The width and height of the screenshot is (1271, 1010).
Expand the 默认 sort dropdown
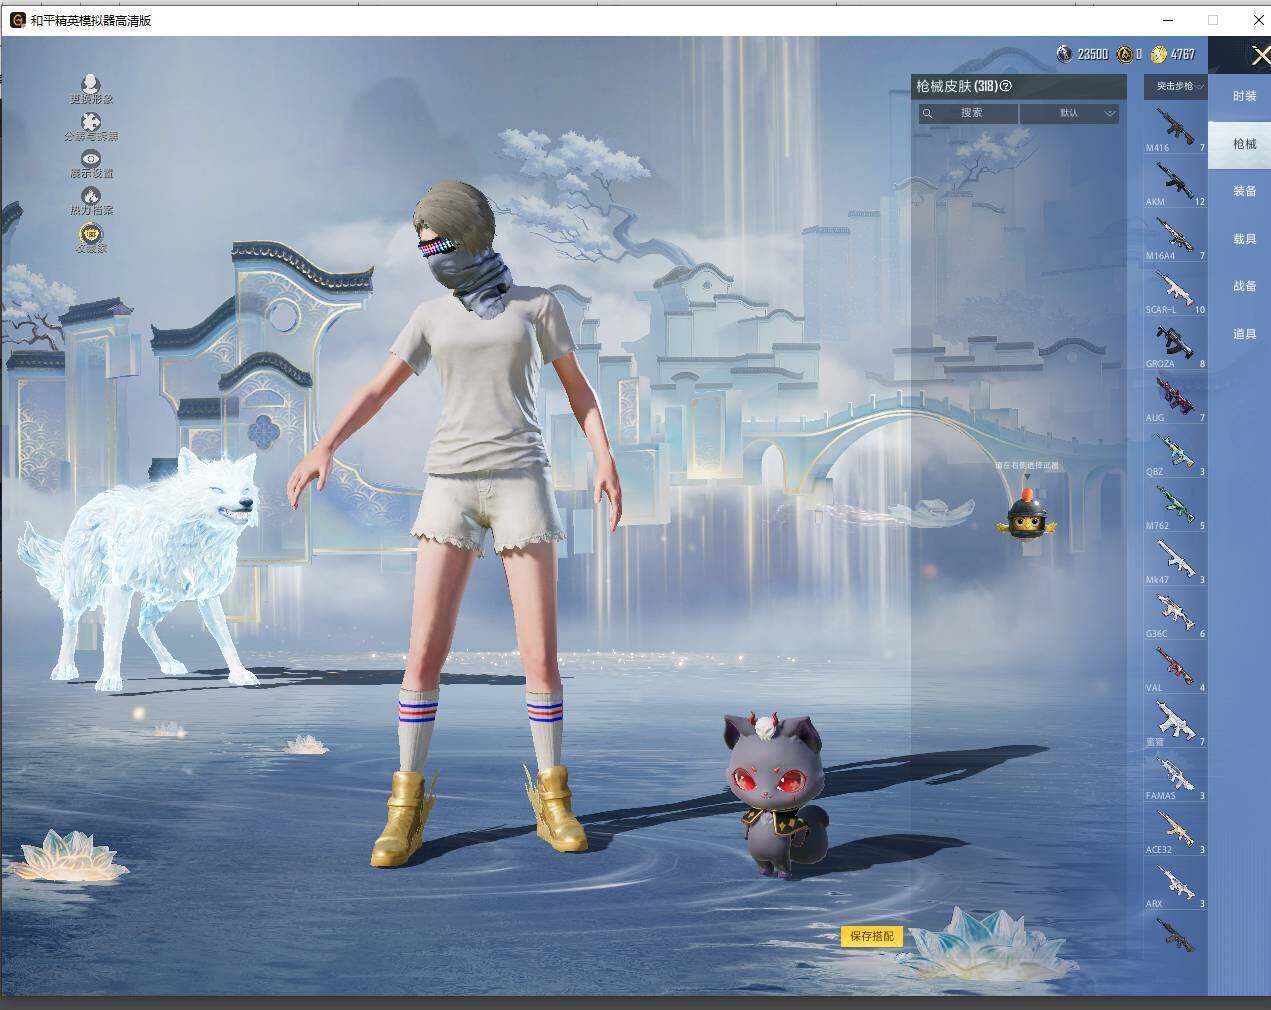tap(1069, 114)
